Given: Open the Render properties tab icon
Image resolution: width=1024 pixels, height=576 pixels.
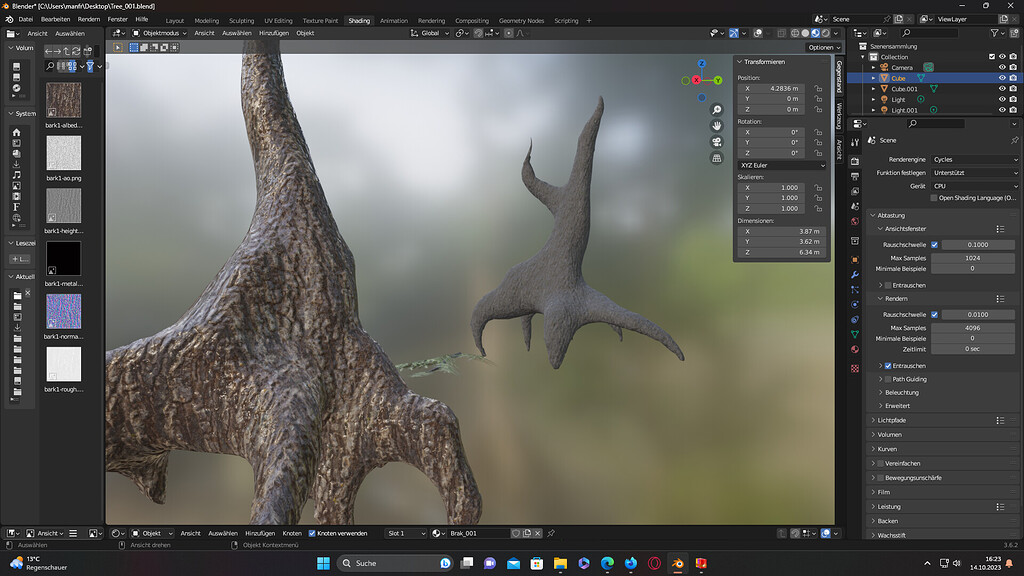Looking at the screenshot, I should coord(855,161).
